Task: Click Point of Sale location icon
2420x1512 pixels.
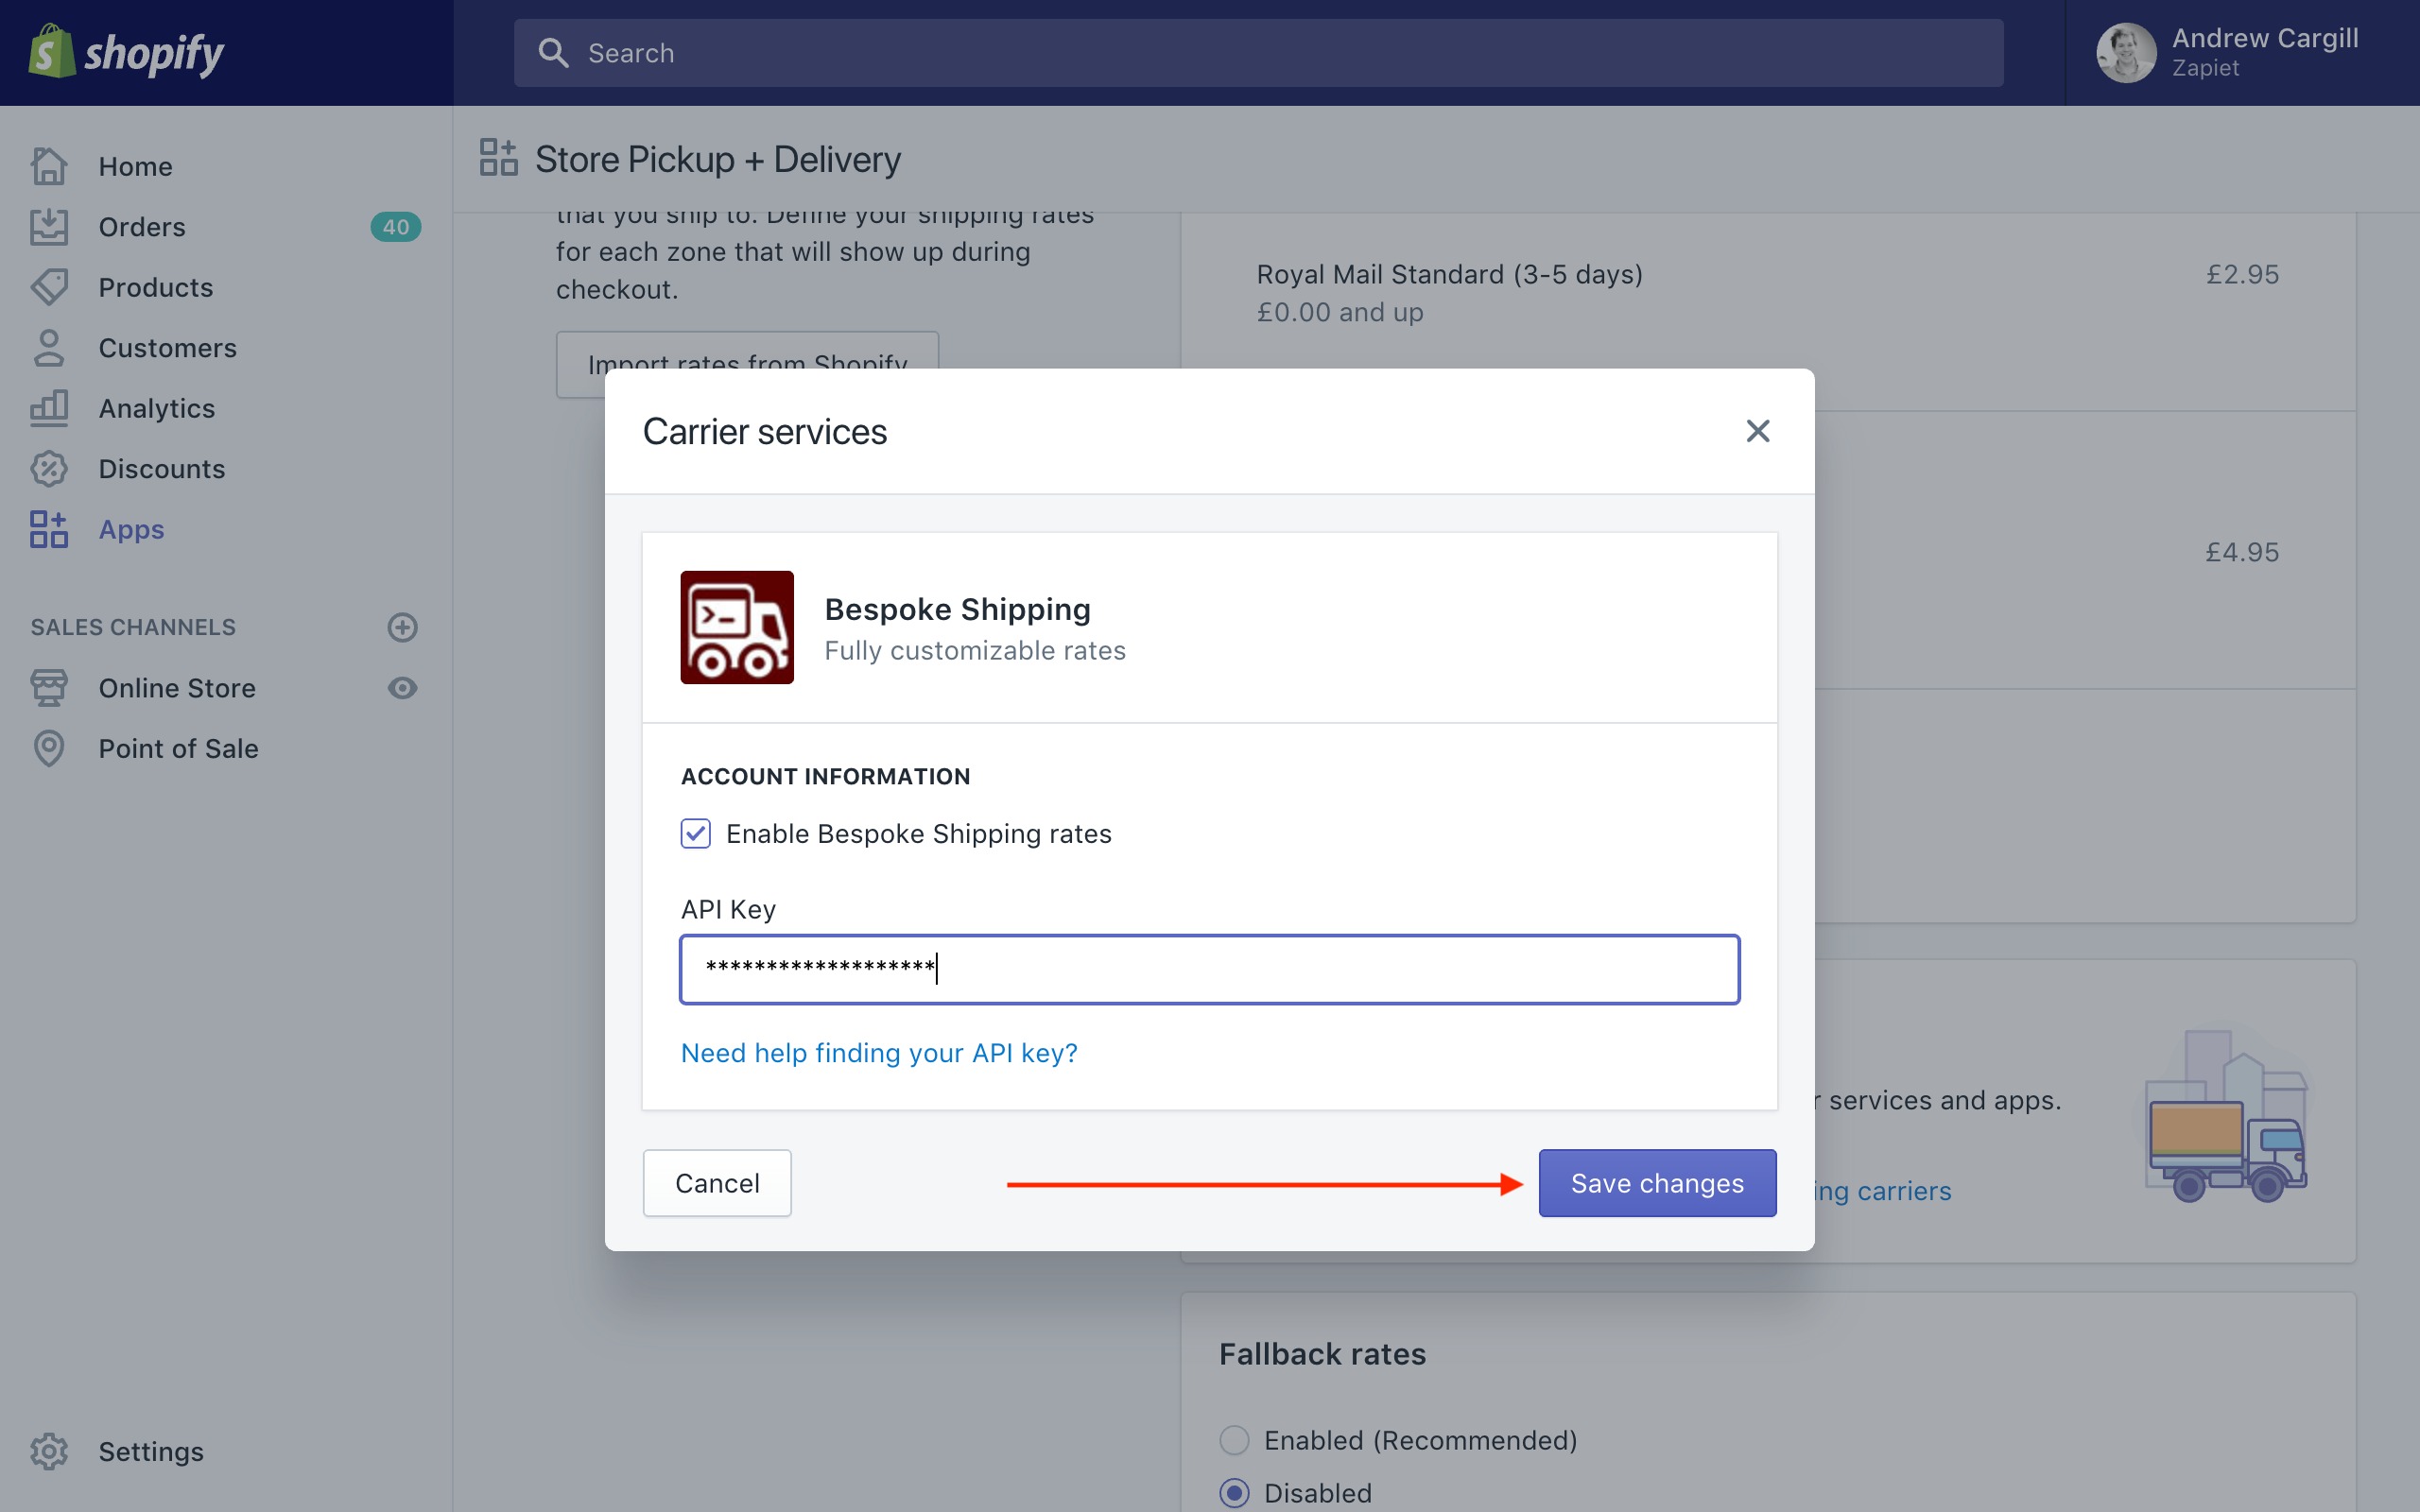Action: coord(49,748)
